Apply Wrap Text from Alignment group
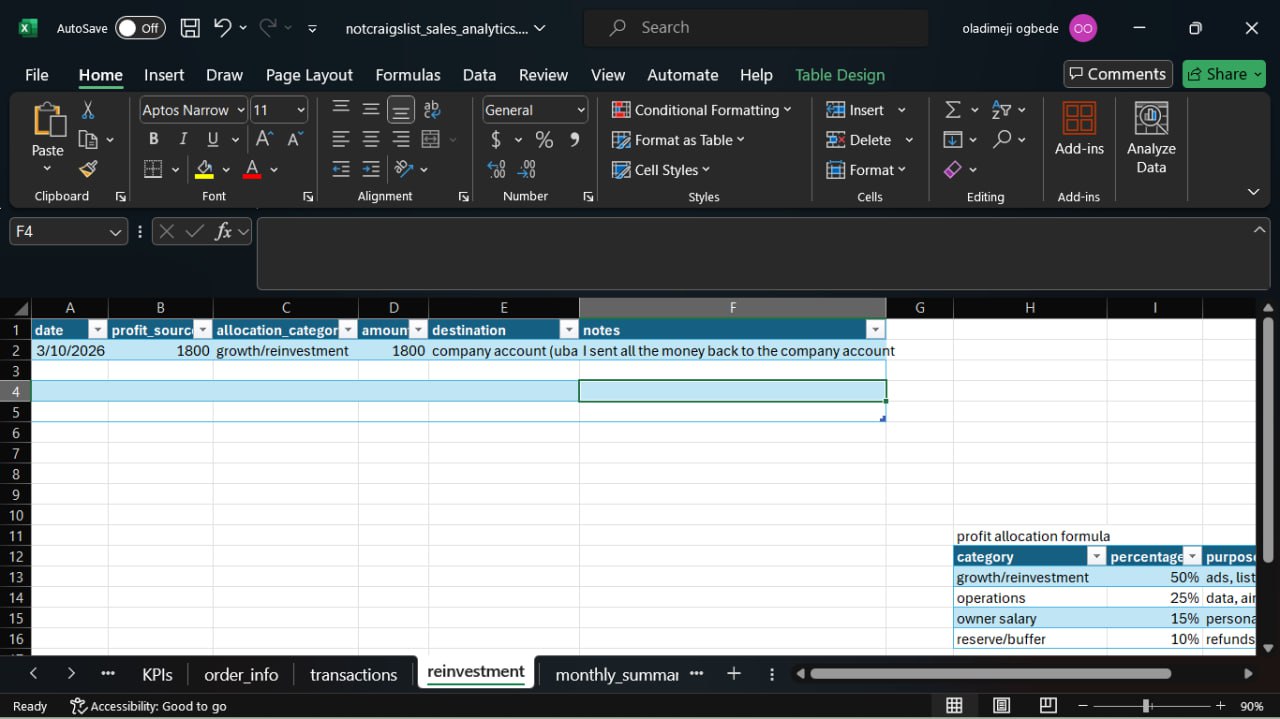Screen dimensions: 1280x719 (432, 110)
